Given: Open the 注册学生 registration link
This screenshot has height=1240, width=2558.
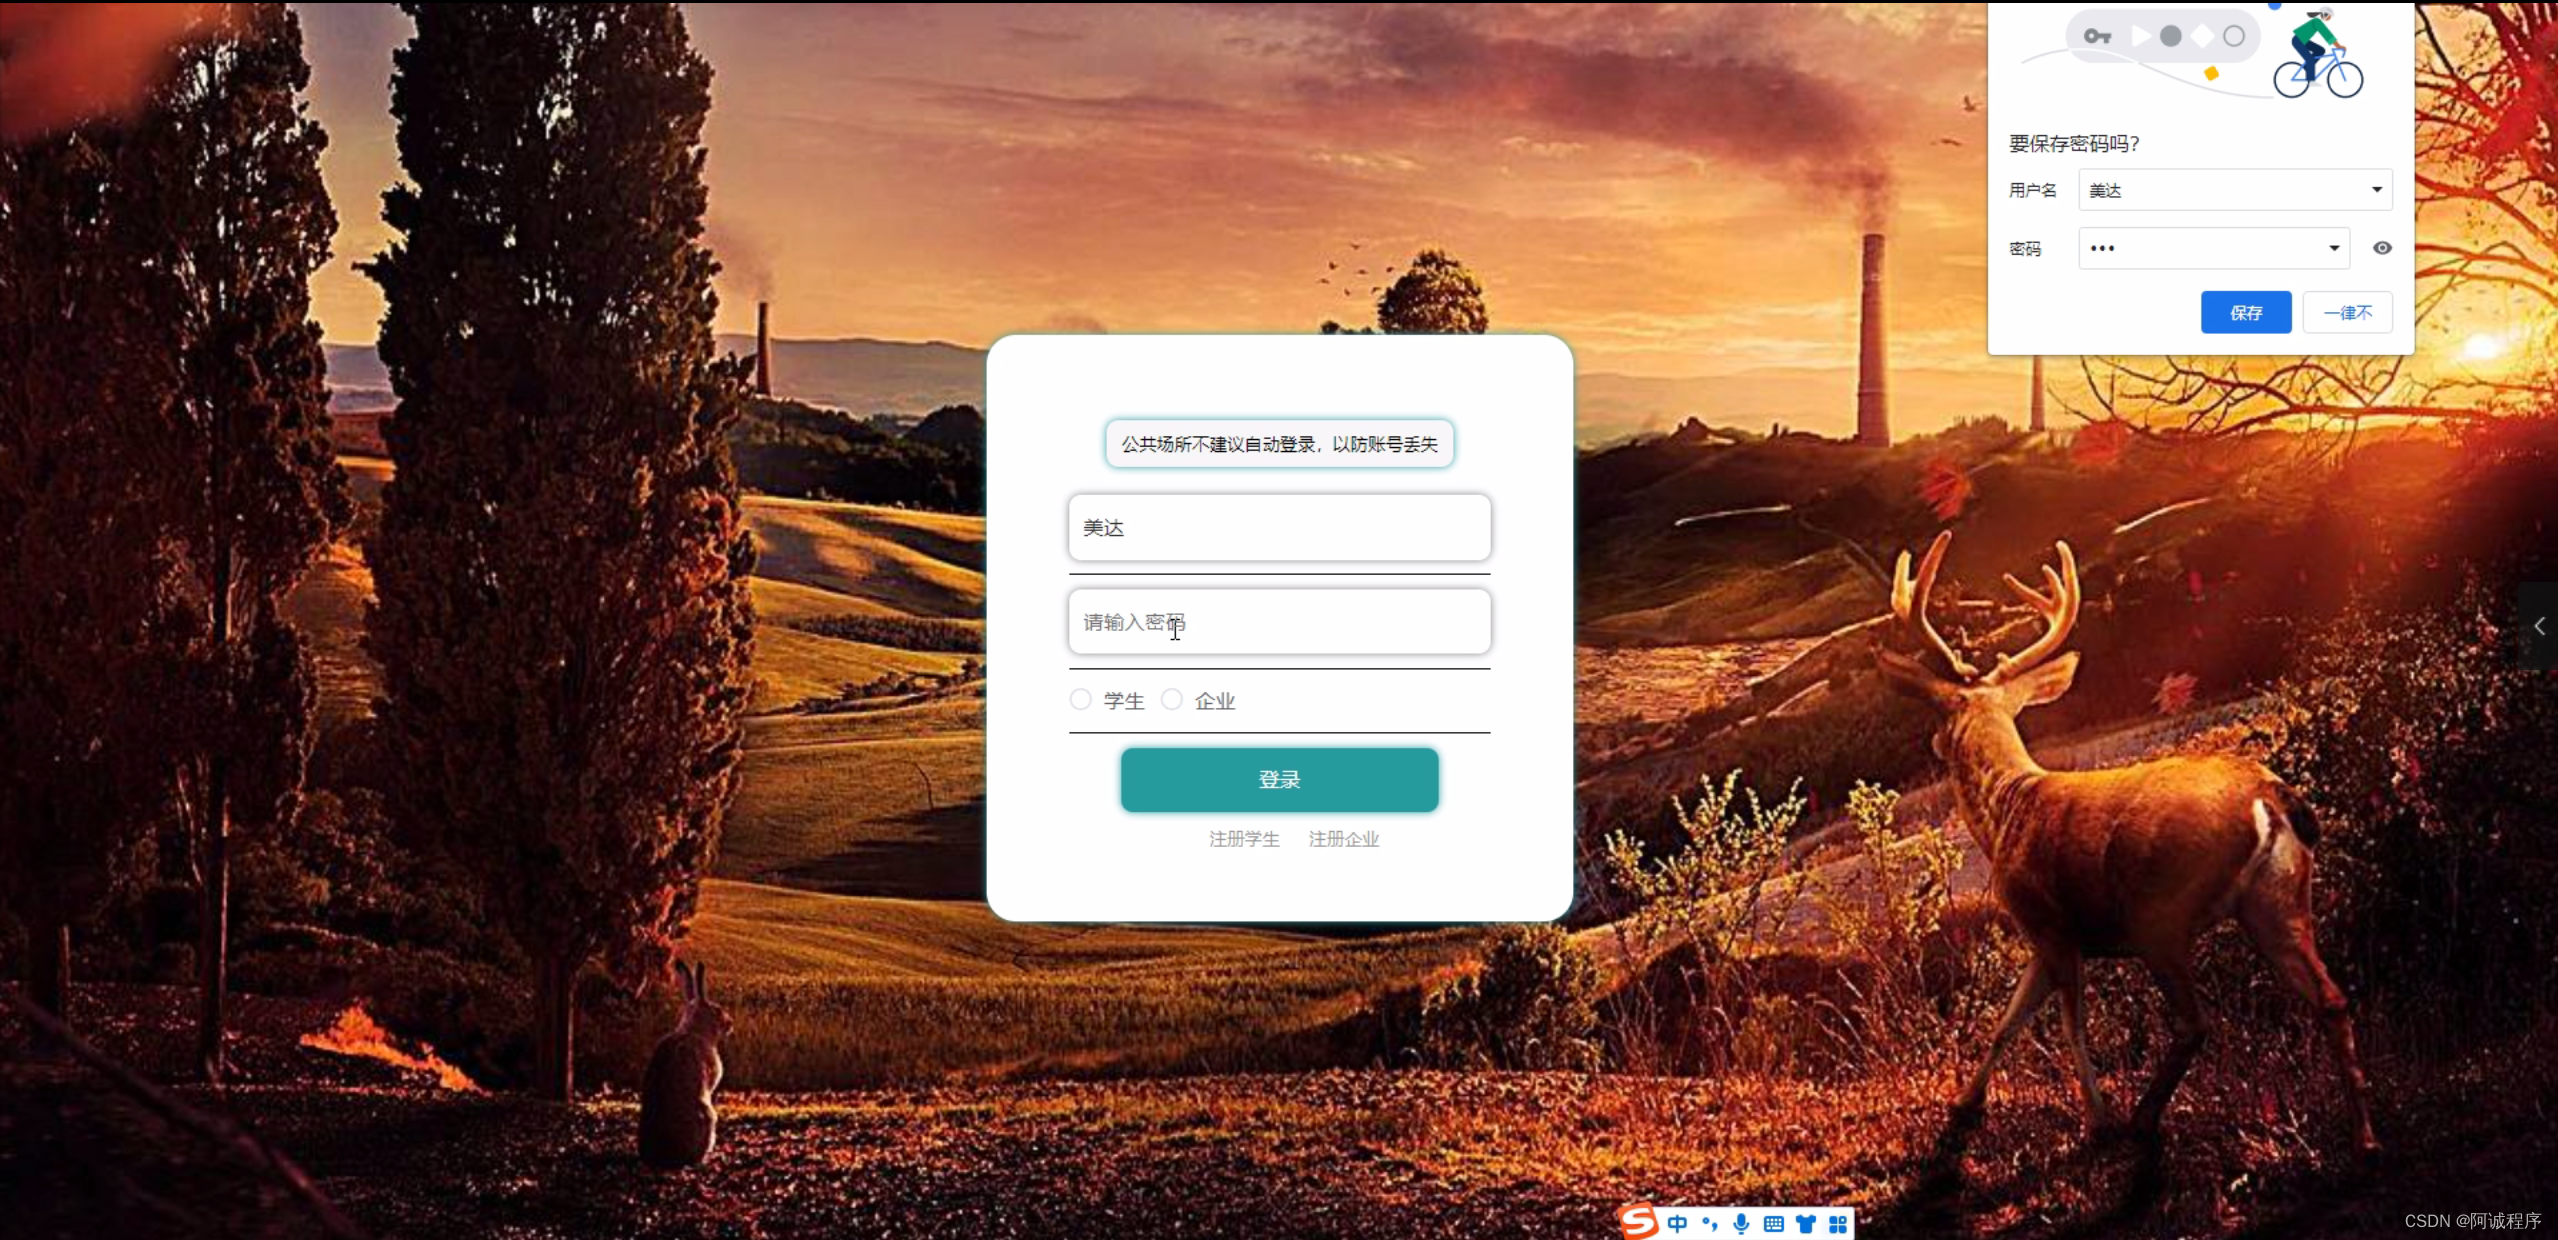Looking at the screenshot, I should [1244, 839].
